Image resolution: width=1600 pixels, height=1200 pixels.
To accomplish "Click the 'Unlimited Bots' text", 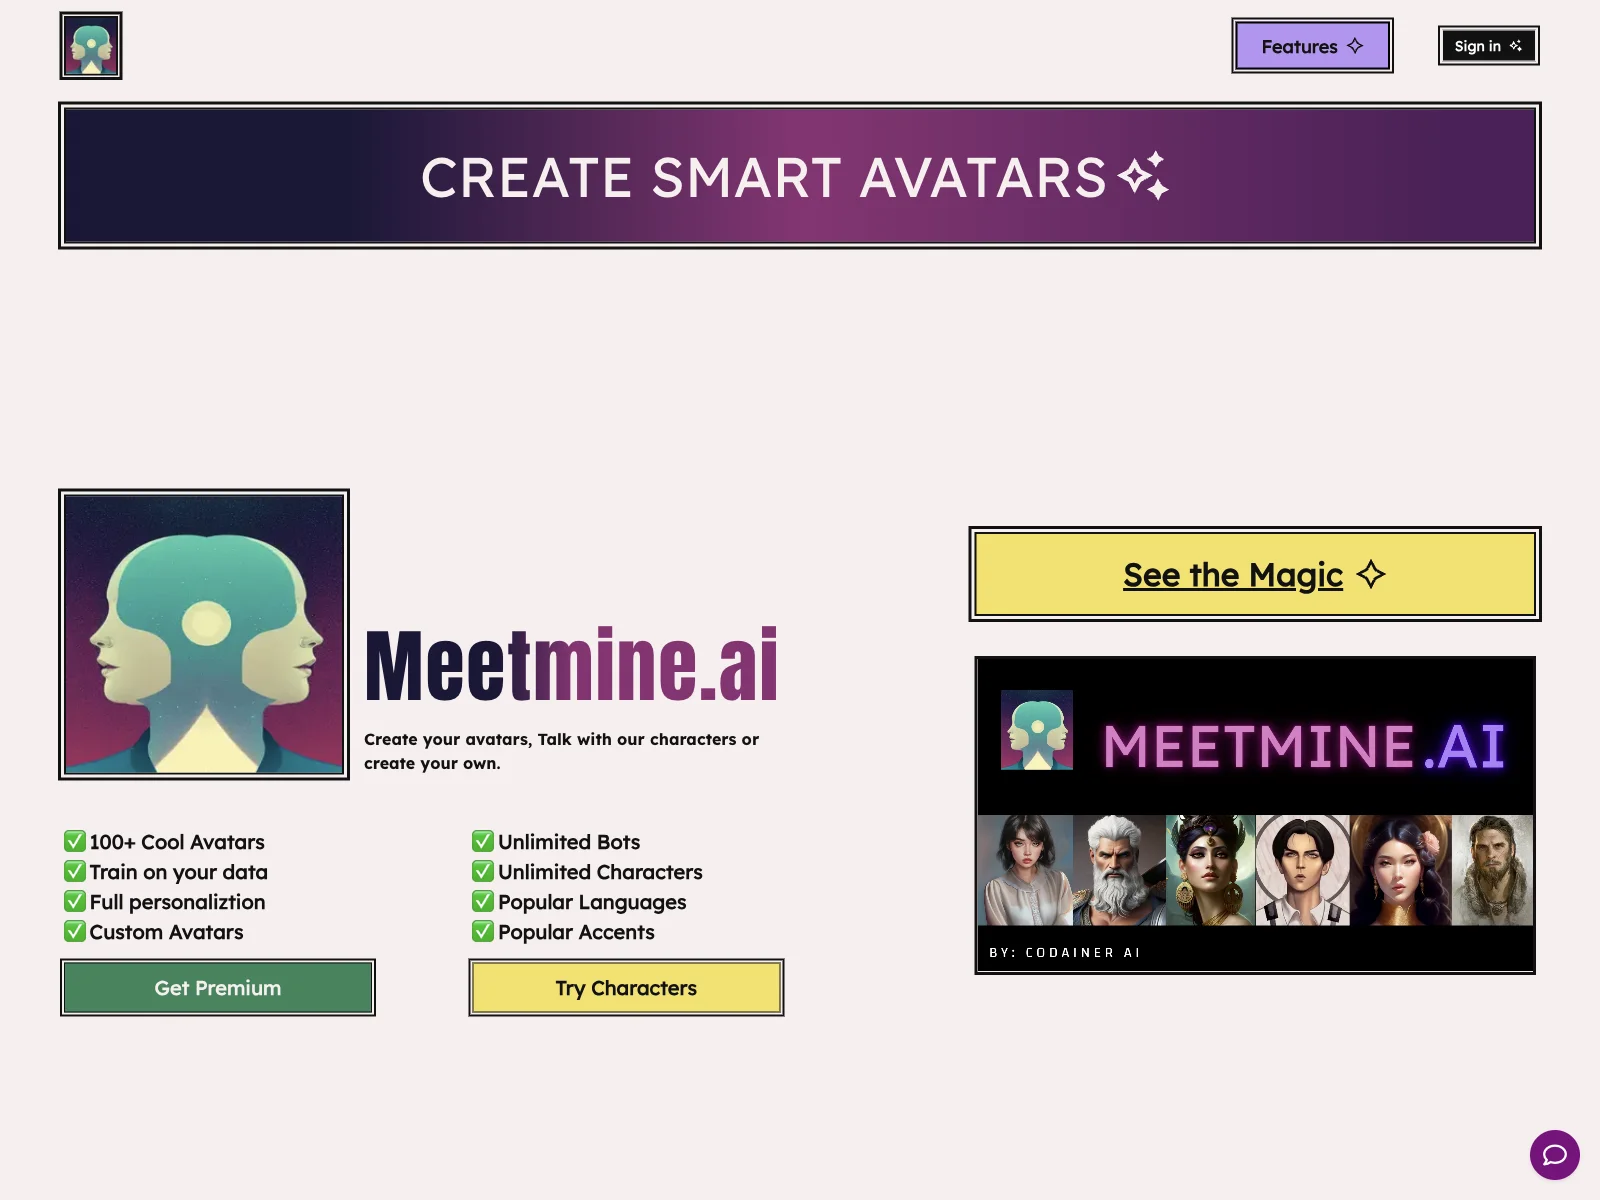I will (x=569, y=842).
